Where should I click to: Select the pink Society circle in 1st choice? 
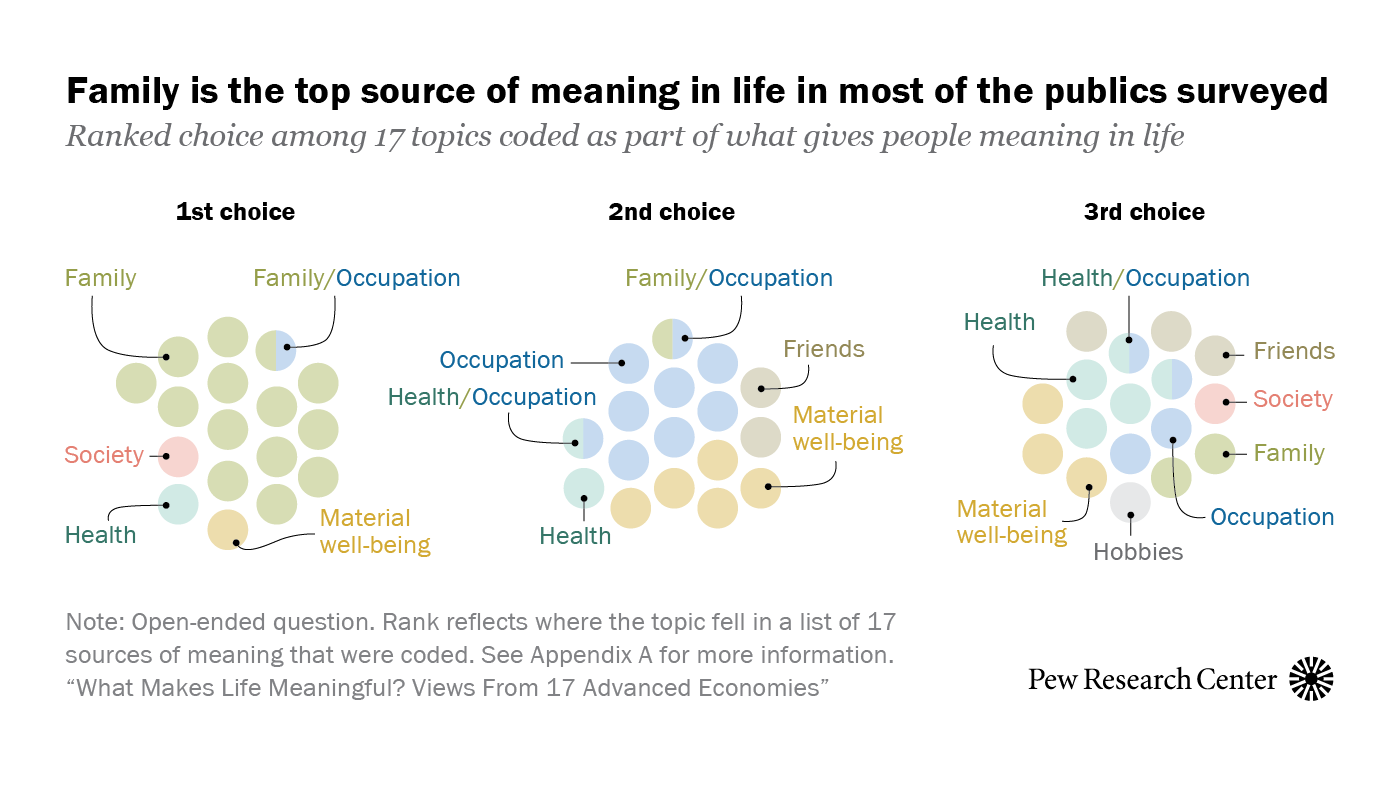tap(178, 456)
